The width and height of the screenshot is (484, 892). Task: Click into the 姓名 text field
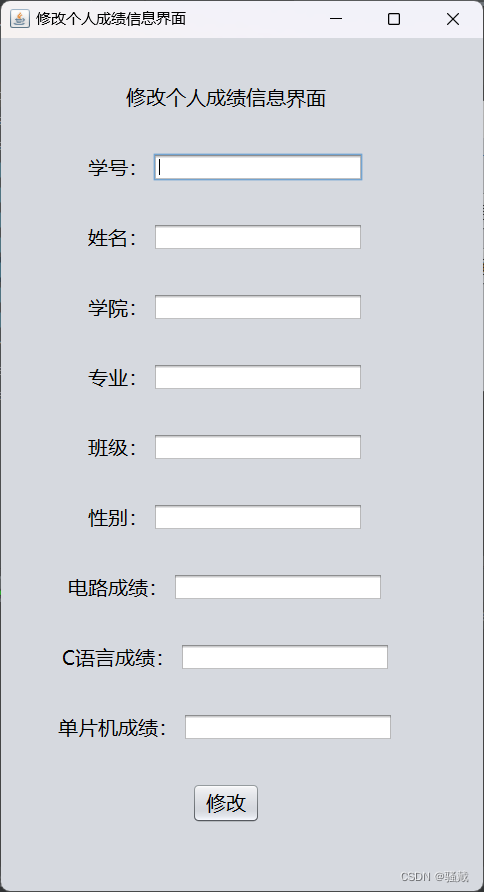(x=258, y=237)
